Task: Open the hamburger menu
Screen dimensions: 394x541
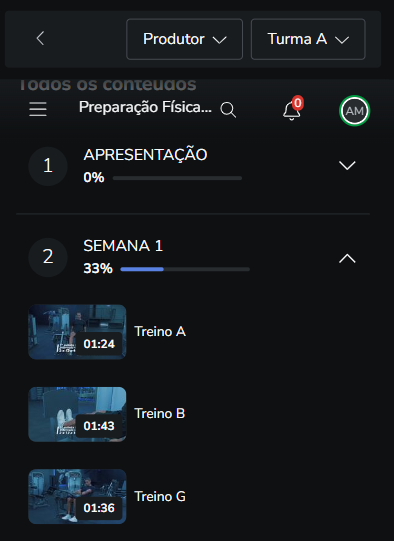Action: point(38,109)
